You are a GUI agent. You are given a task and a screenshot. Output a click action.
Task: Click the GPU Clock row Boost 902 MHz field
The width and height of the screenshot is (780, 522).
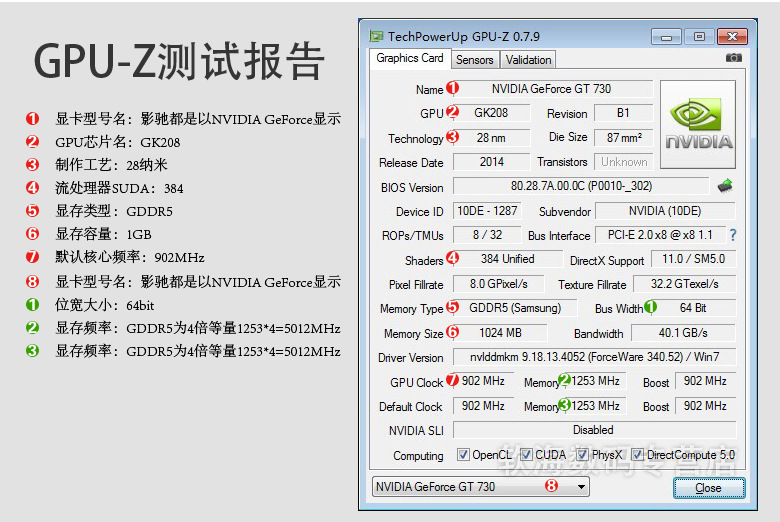pyautogui.click(x=705, y=381)
